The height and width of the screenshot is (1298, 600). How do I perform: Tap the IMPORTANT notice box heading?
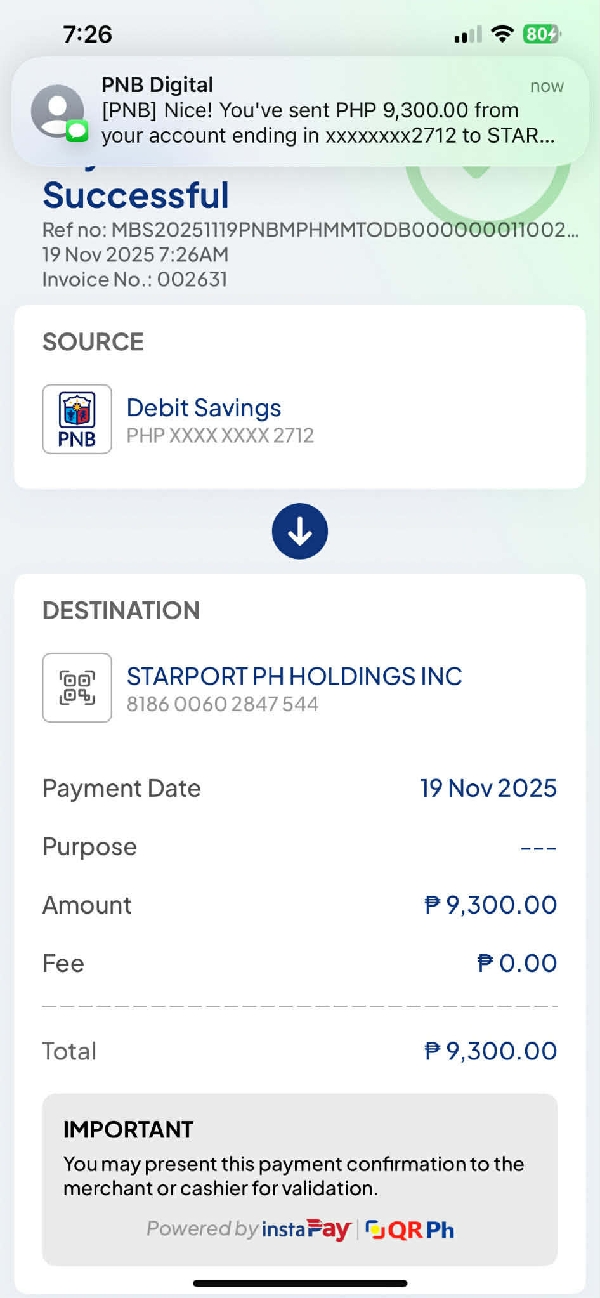pyautogui.click(x=128, y=1130)
